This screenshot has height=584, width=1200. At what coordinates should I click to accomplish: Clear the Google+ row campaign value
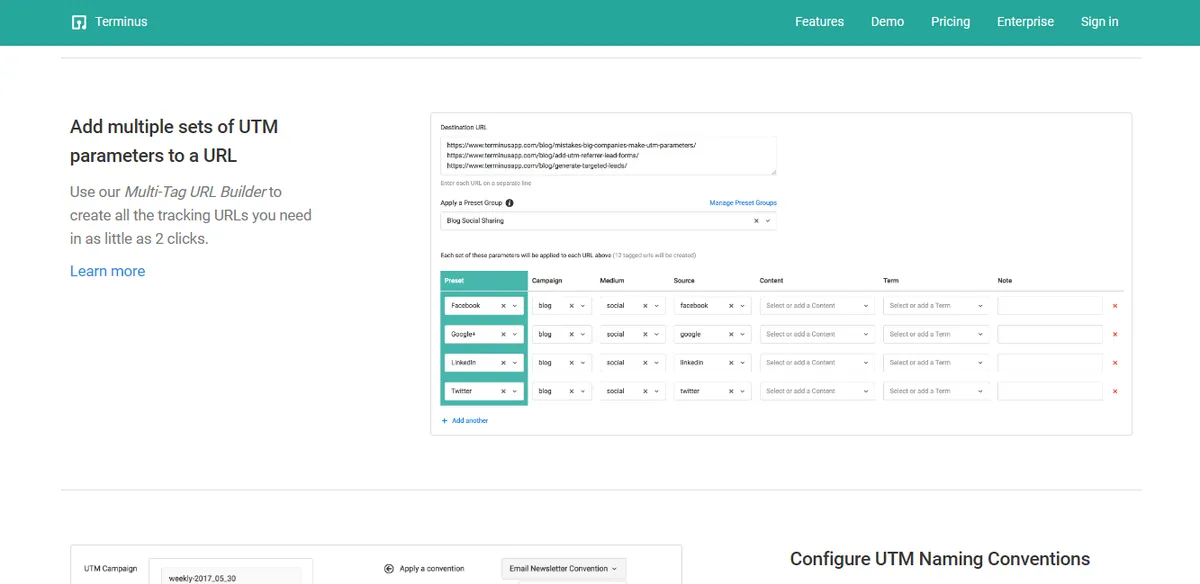pos(571,334)
